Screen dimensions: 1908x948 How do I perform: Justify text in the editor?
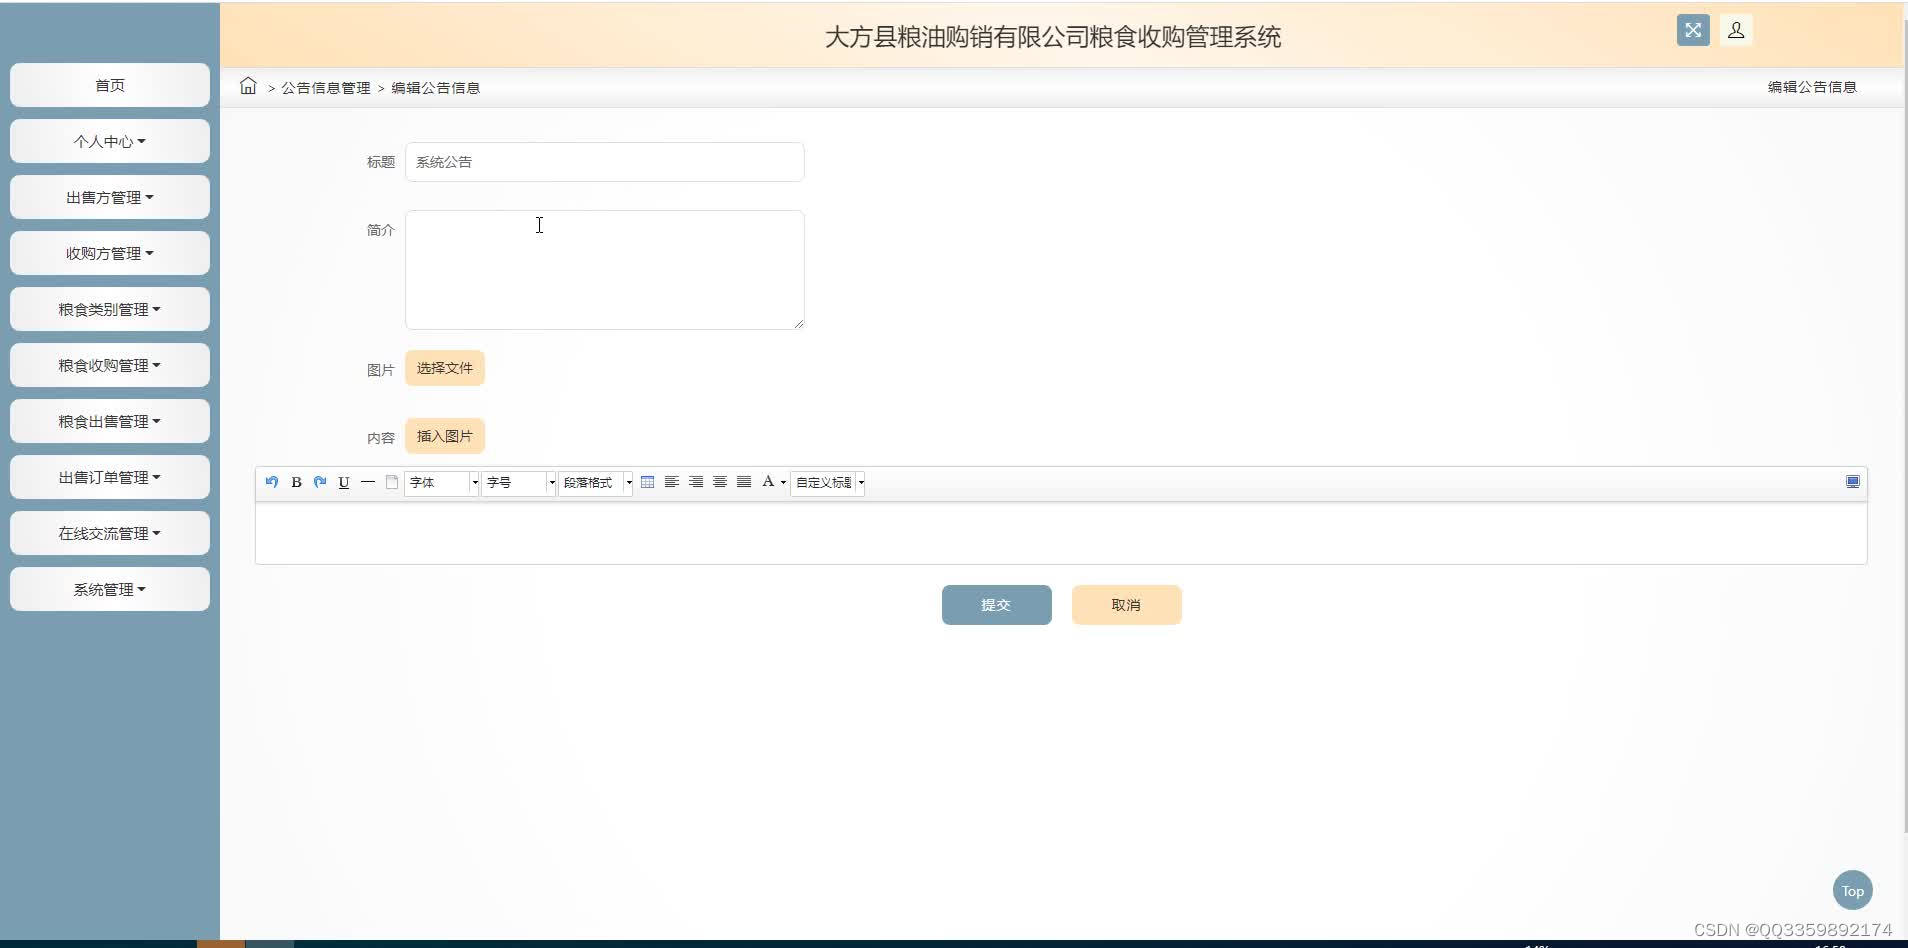744,482
